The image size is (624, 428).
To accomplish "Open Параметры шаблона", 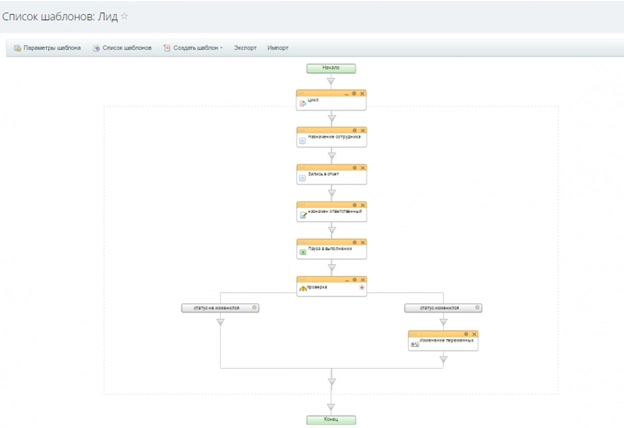I will [x=48, y=48].
